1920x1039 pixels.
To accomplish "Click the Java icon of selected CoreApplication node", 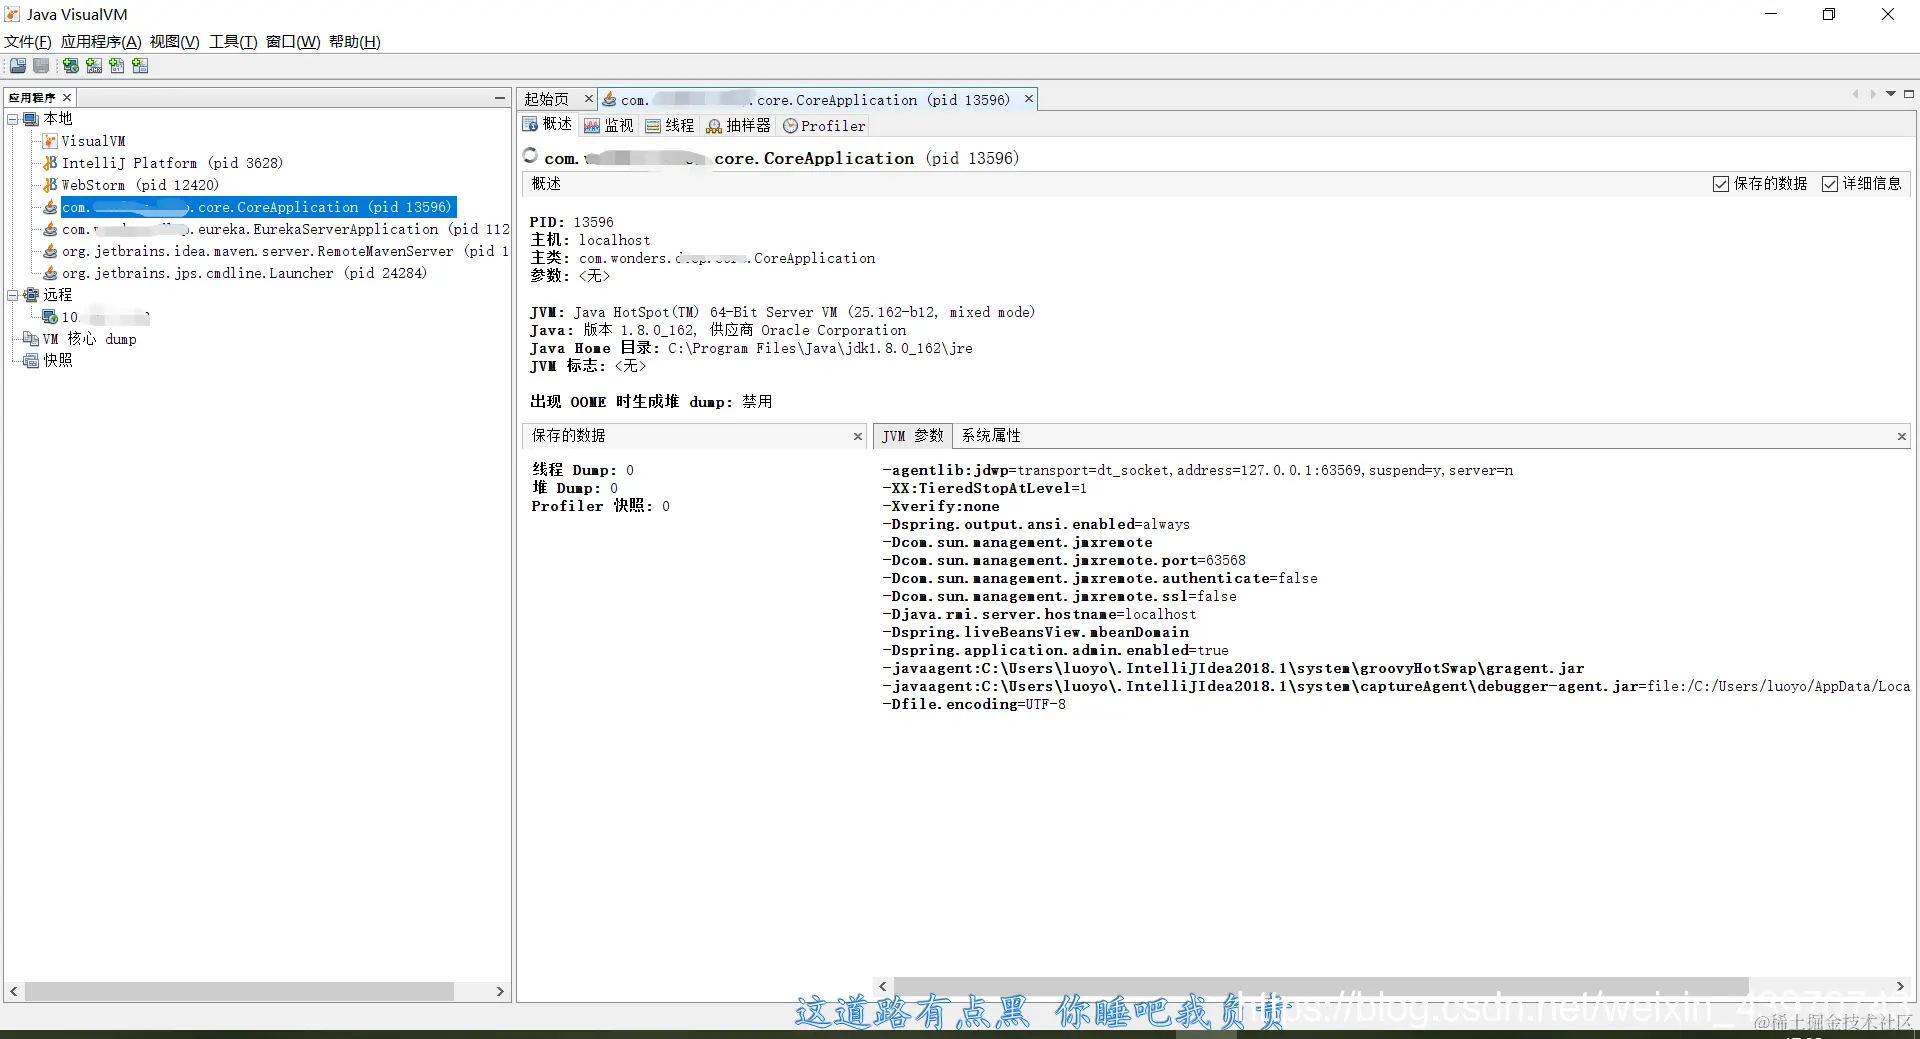I will pyautogui.click(x=50, y=207).
